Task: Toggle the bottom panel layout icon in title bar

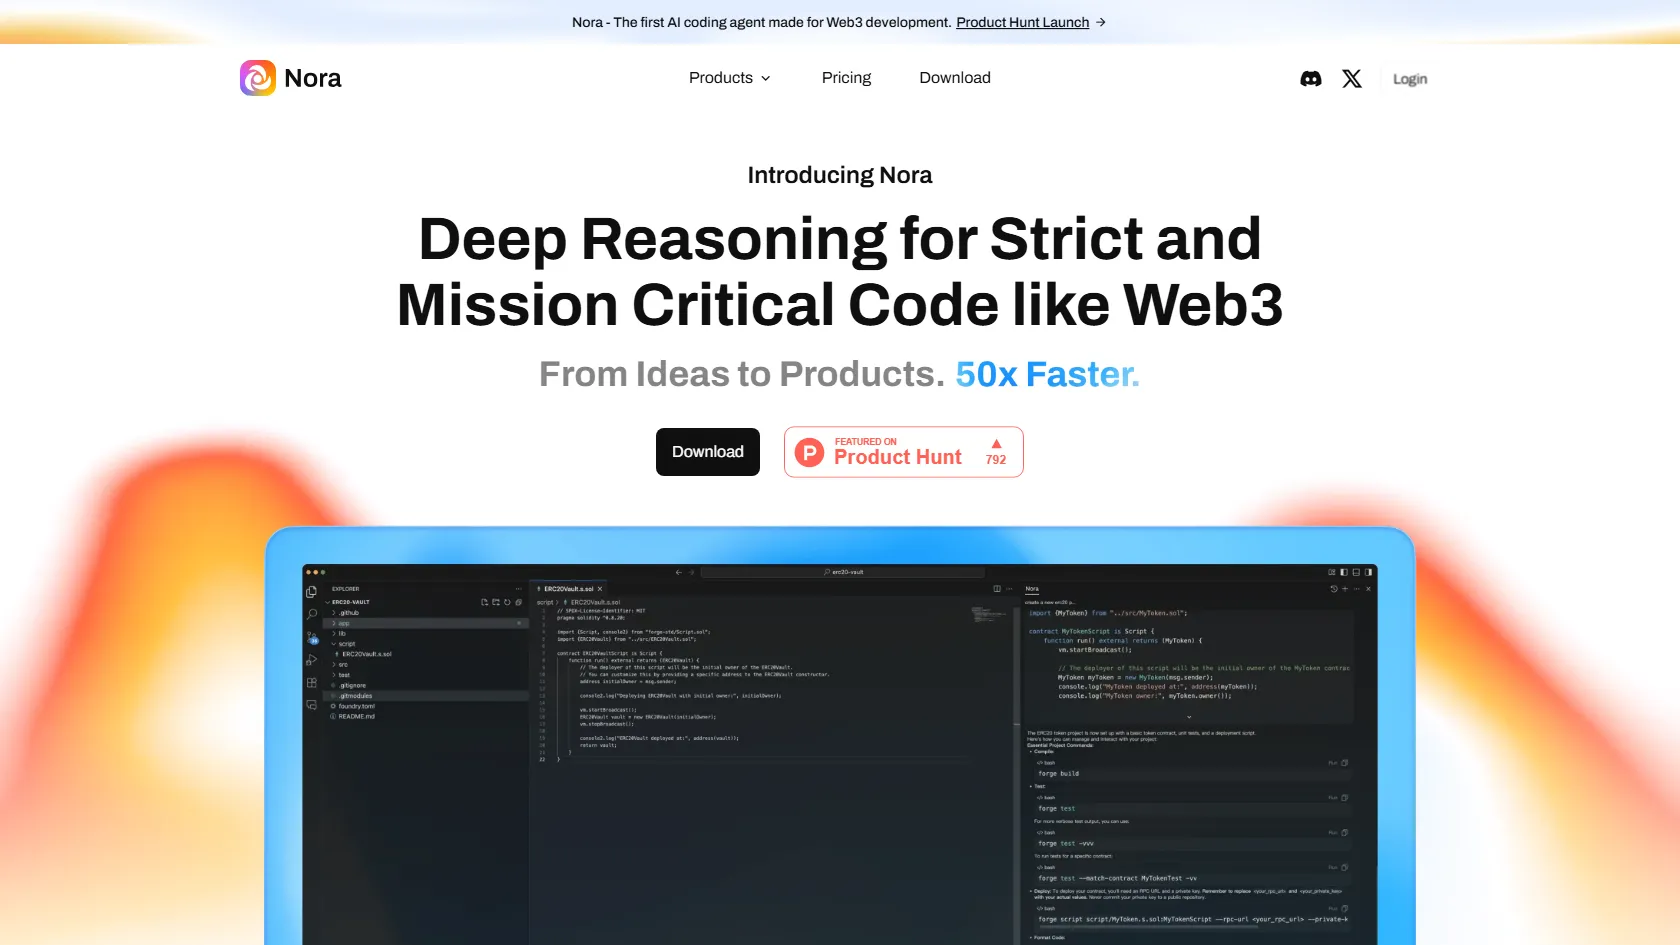Action: coord(1356,572)
